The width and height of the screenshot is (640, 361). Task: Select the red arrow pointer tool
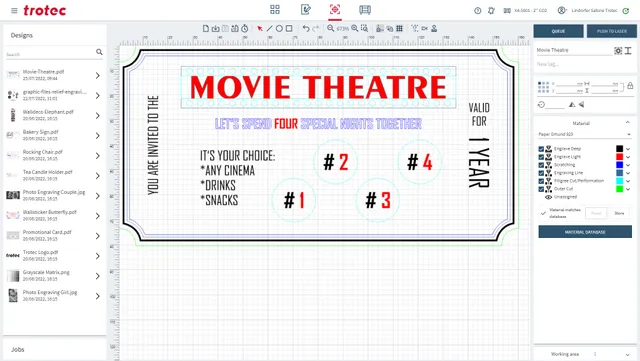click(x=260, y=28)
